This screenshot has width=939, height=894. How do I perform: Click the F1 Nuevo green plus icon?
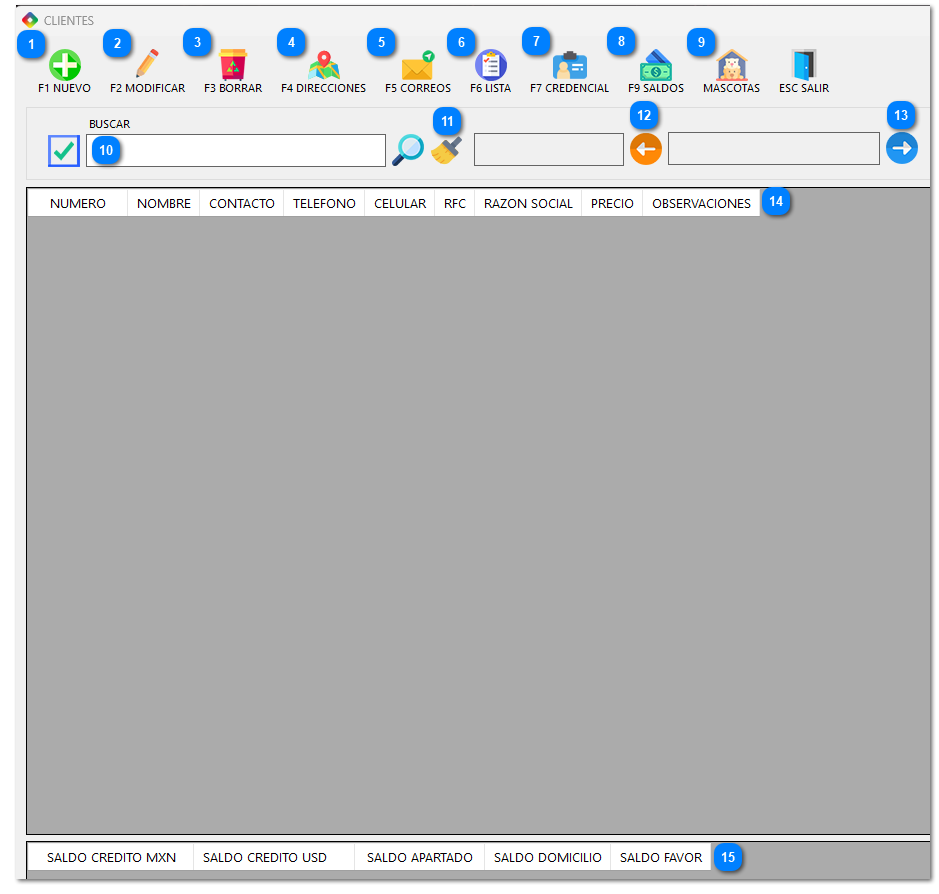65,66
